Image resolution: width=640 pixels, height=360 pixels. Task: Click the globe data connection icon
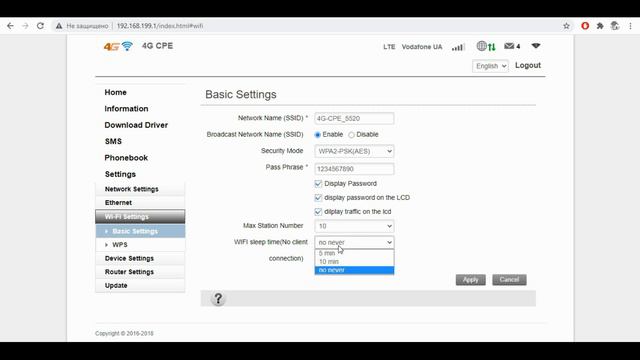[x=486, y=47]
